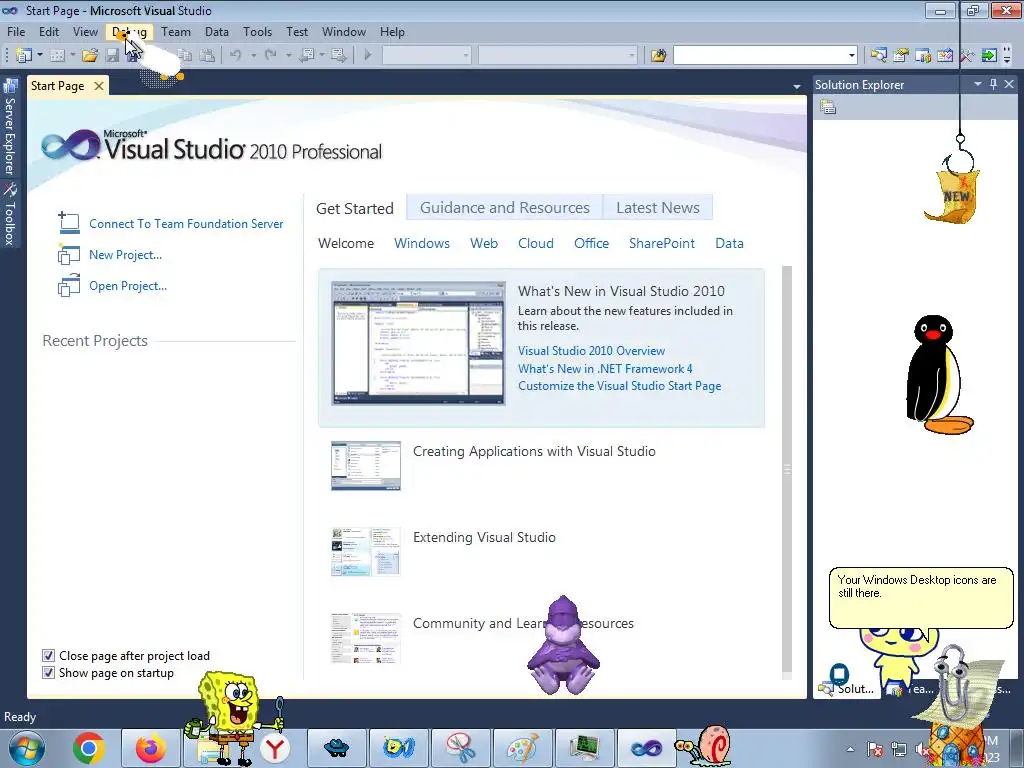The width and height of the screenshot is (1024, 768).
Task: Click the Open File folder toolbar icon
Action: coord(90,56)
